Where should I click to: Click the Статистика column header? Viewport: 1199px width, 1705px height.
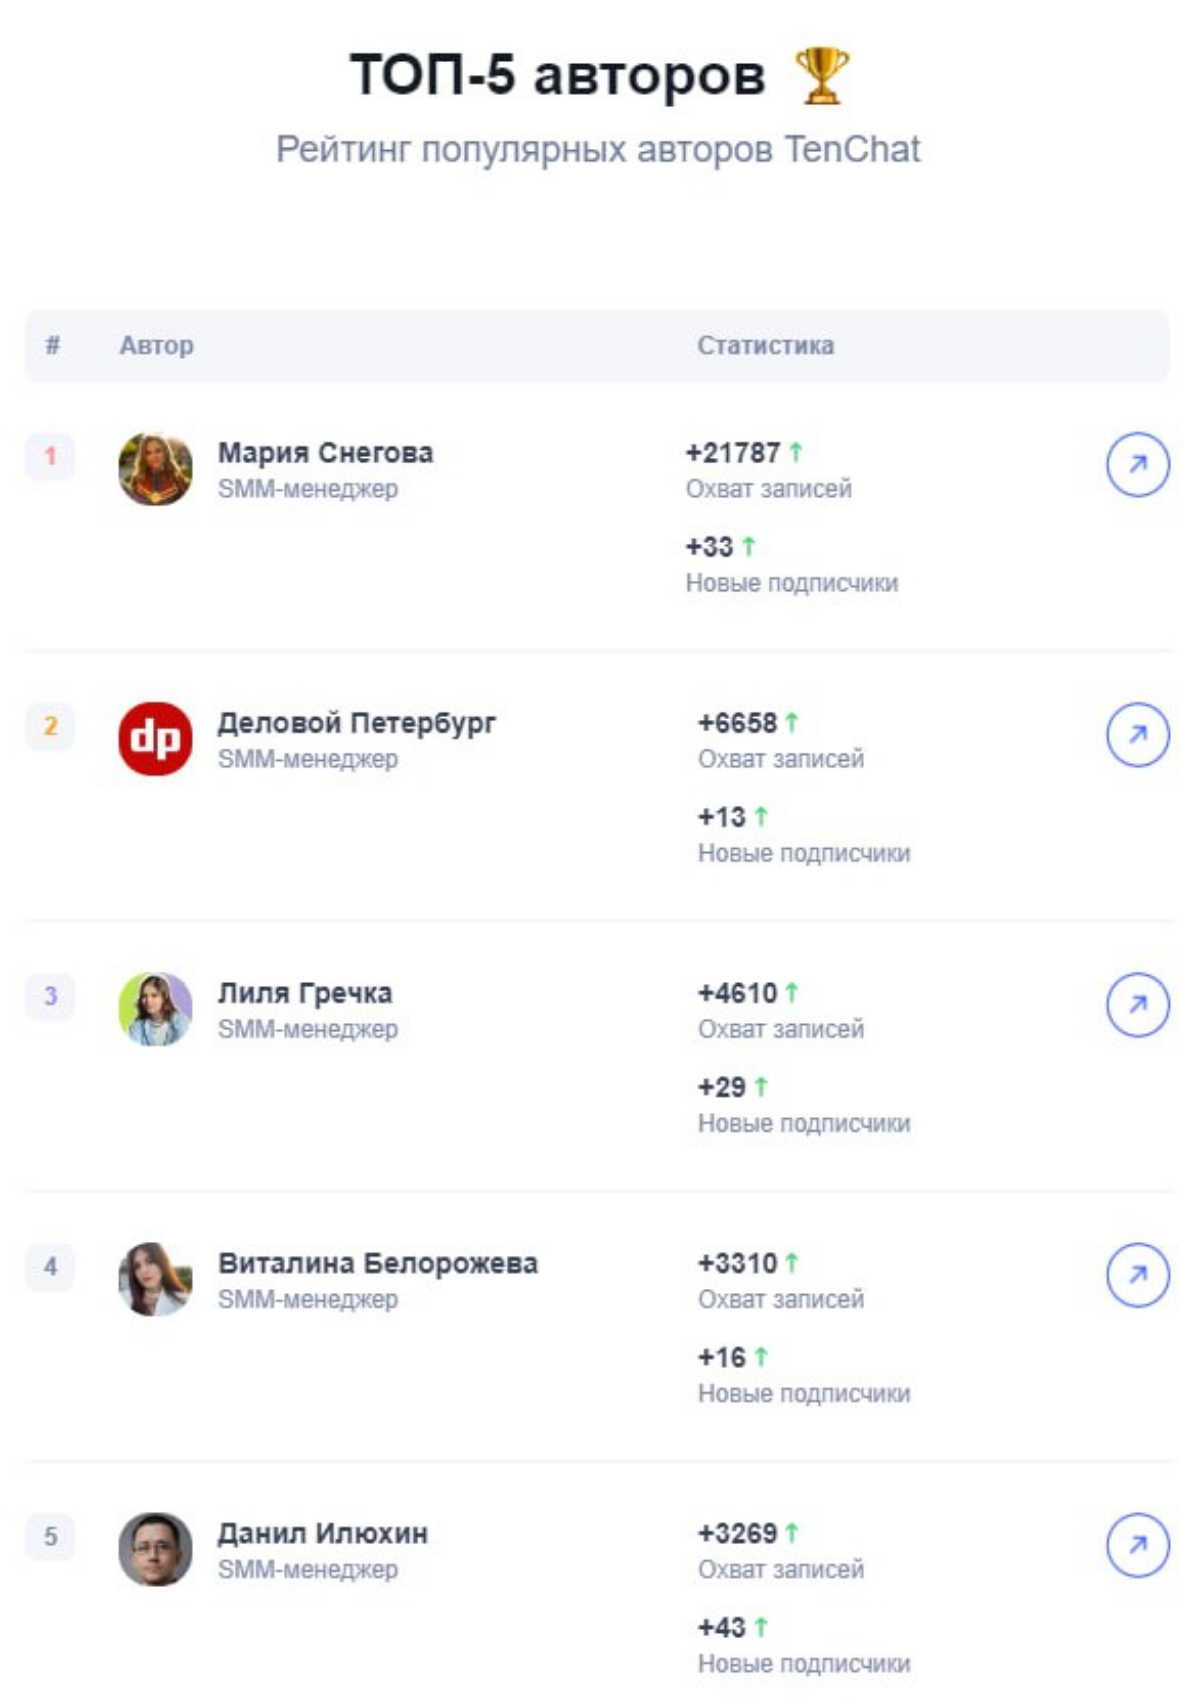pos(765,345)
